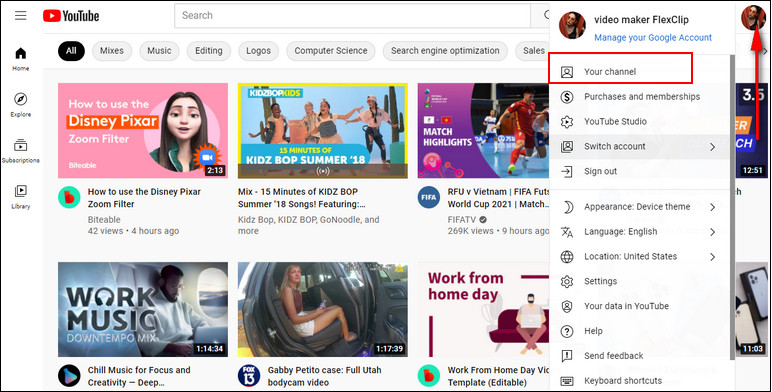This screenshot has width=772, height=392.
Task: Click the Help question mark icon
Action: [x=567, y=331]
